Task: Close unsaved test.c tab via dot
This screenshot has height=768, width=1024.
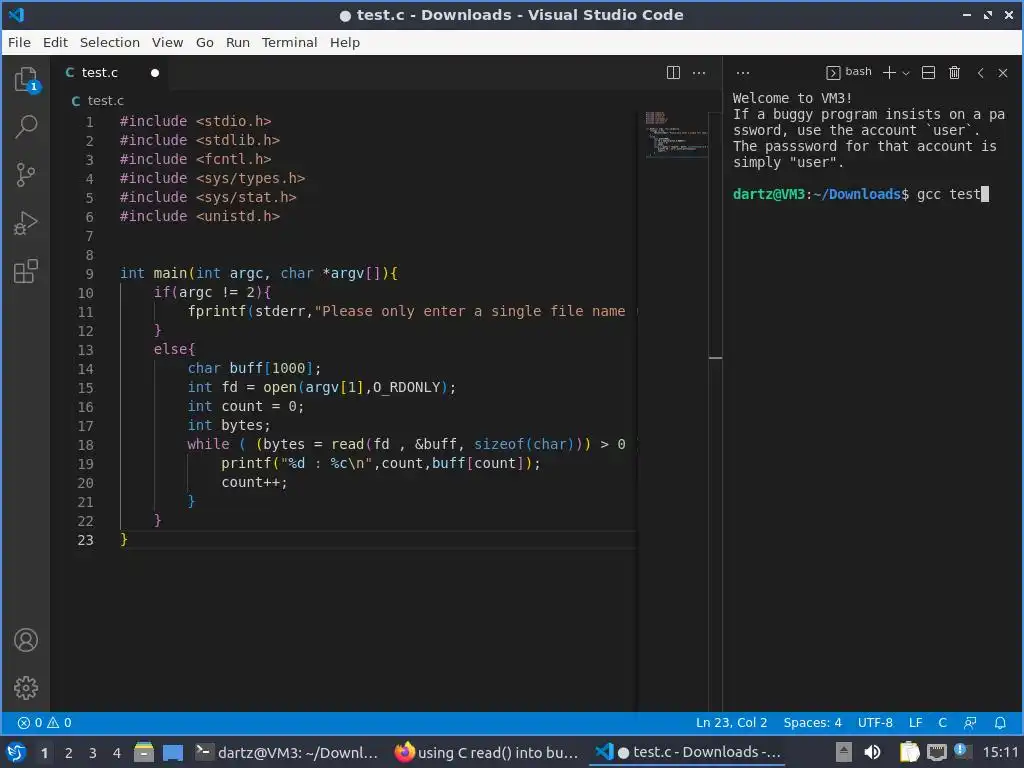Action: (x=155, y=72)
